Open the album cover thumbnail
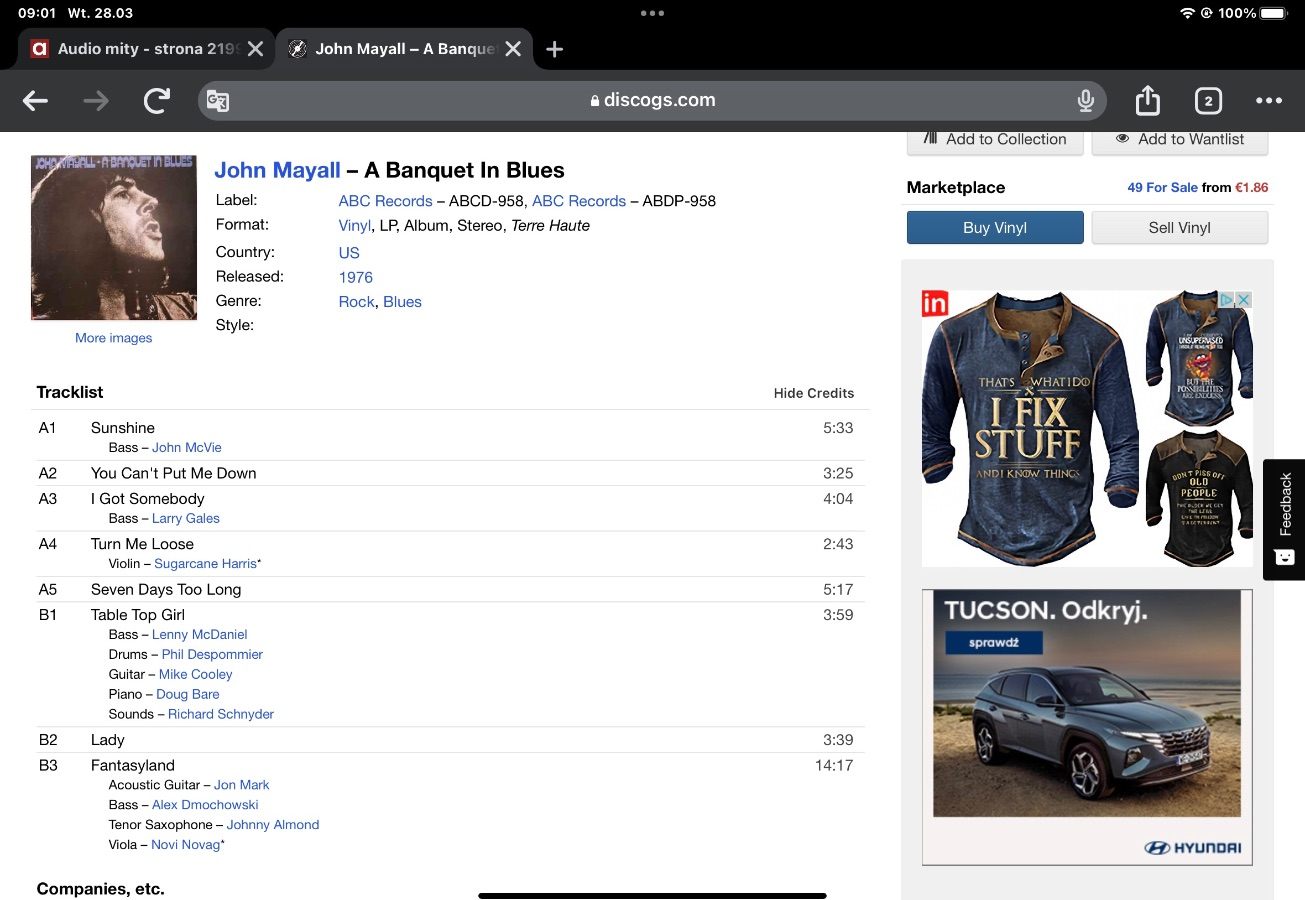Image resolution: width=1305 pixels, height=900 pixels. click(114, 238)
